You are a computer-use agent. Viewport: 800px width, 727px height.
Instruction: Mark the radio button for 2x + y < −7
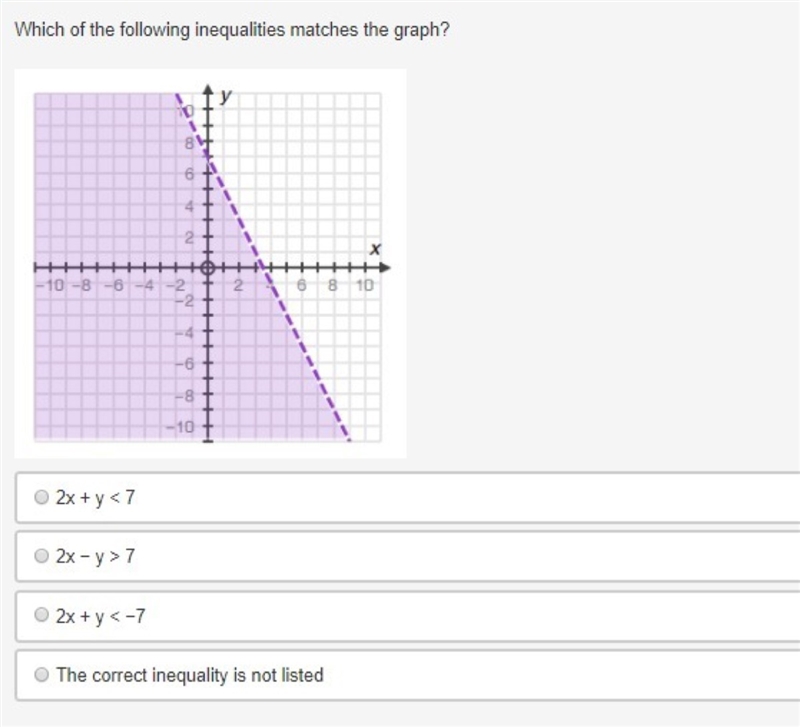point(41,615)
